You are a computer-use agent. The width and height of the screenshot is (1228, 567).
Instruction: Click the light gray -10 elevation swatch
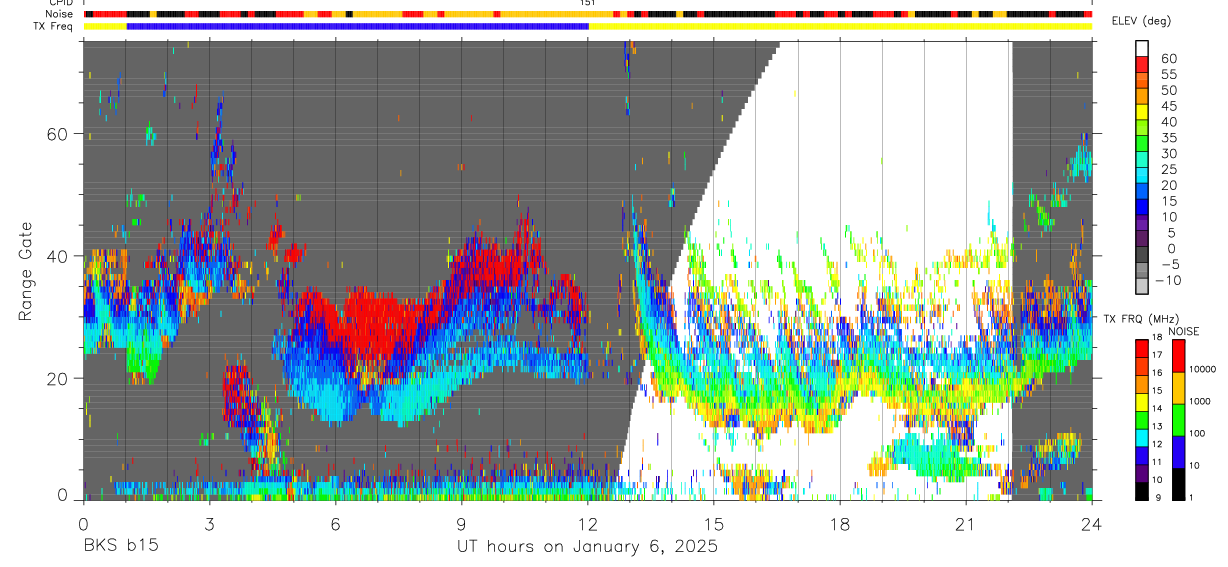(x=1142, y=288)
